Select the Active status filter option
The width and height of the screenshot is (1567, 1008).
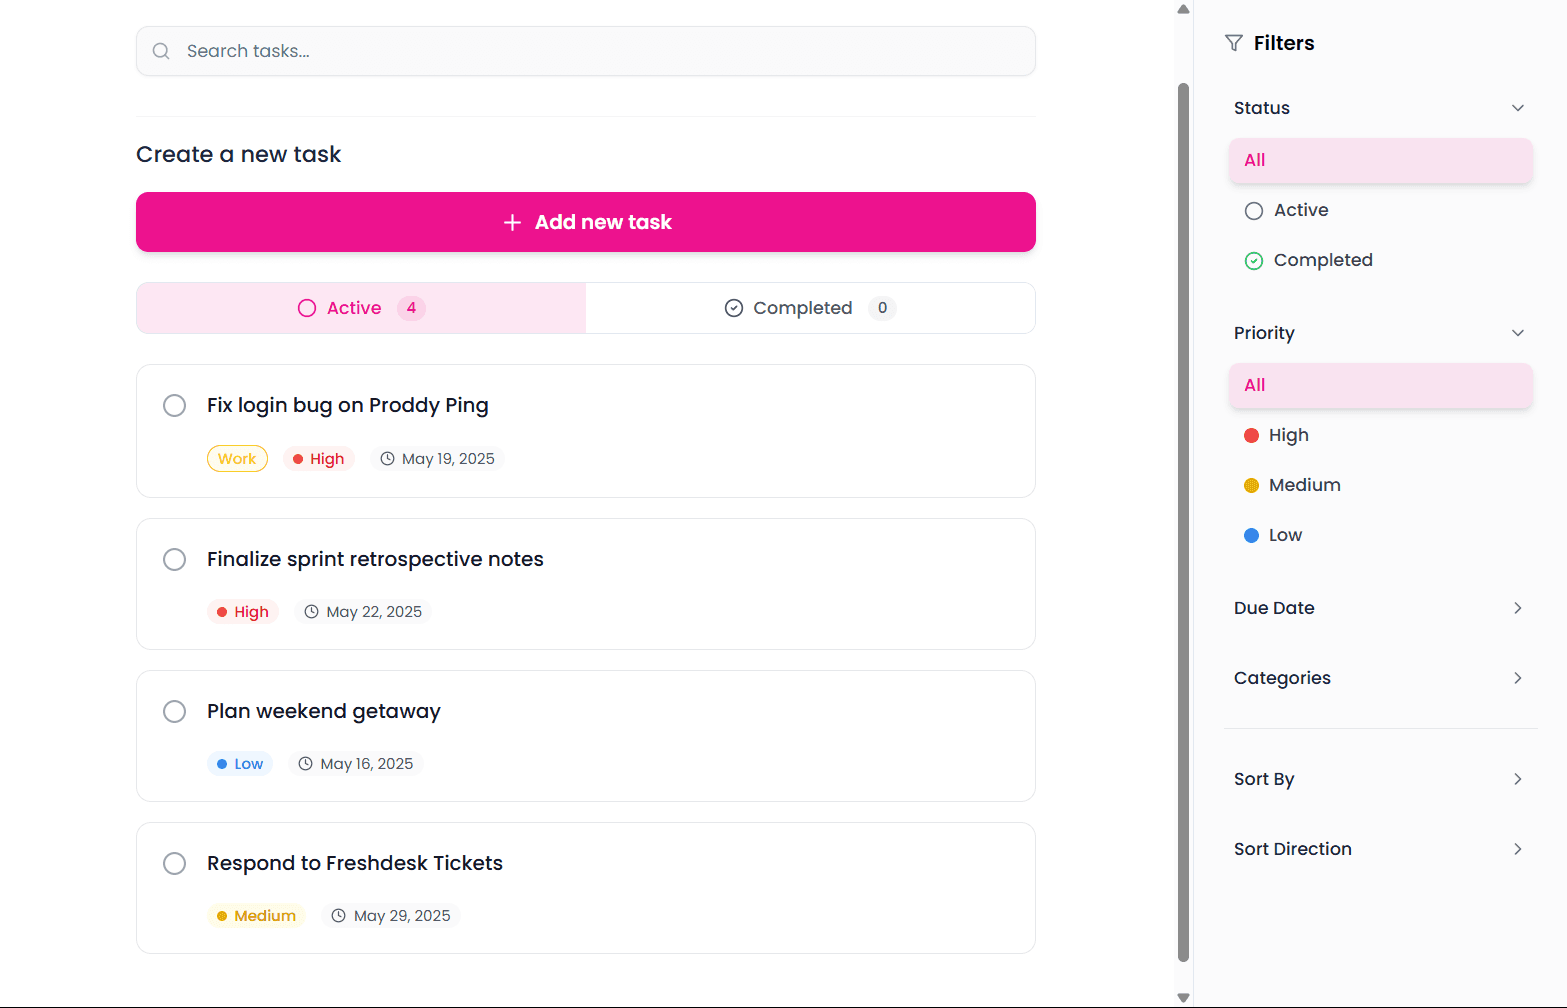(1299, 210)
